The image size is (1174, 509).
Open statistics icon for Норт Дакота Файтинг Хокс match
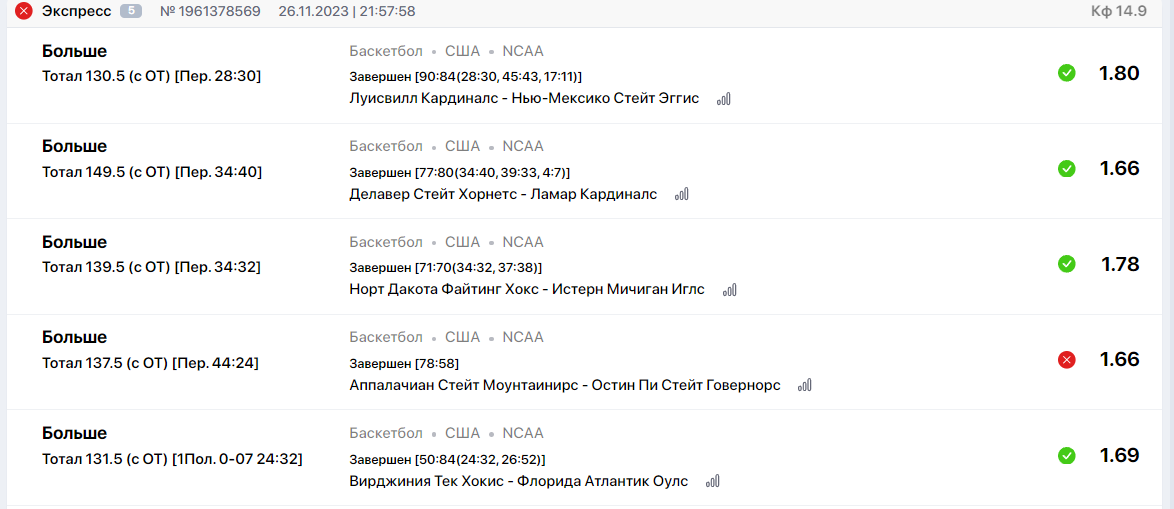(x=729, y=290)
